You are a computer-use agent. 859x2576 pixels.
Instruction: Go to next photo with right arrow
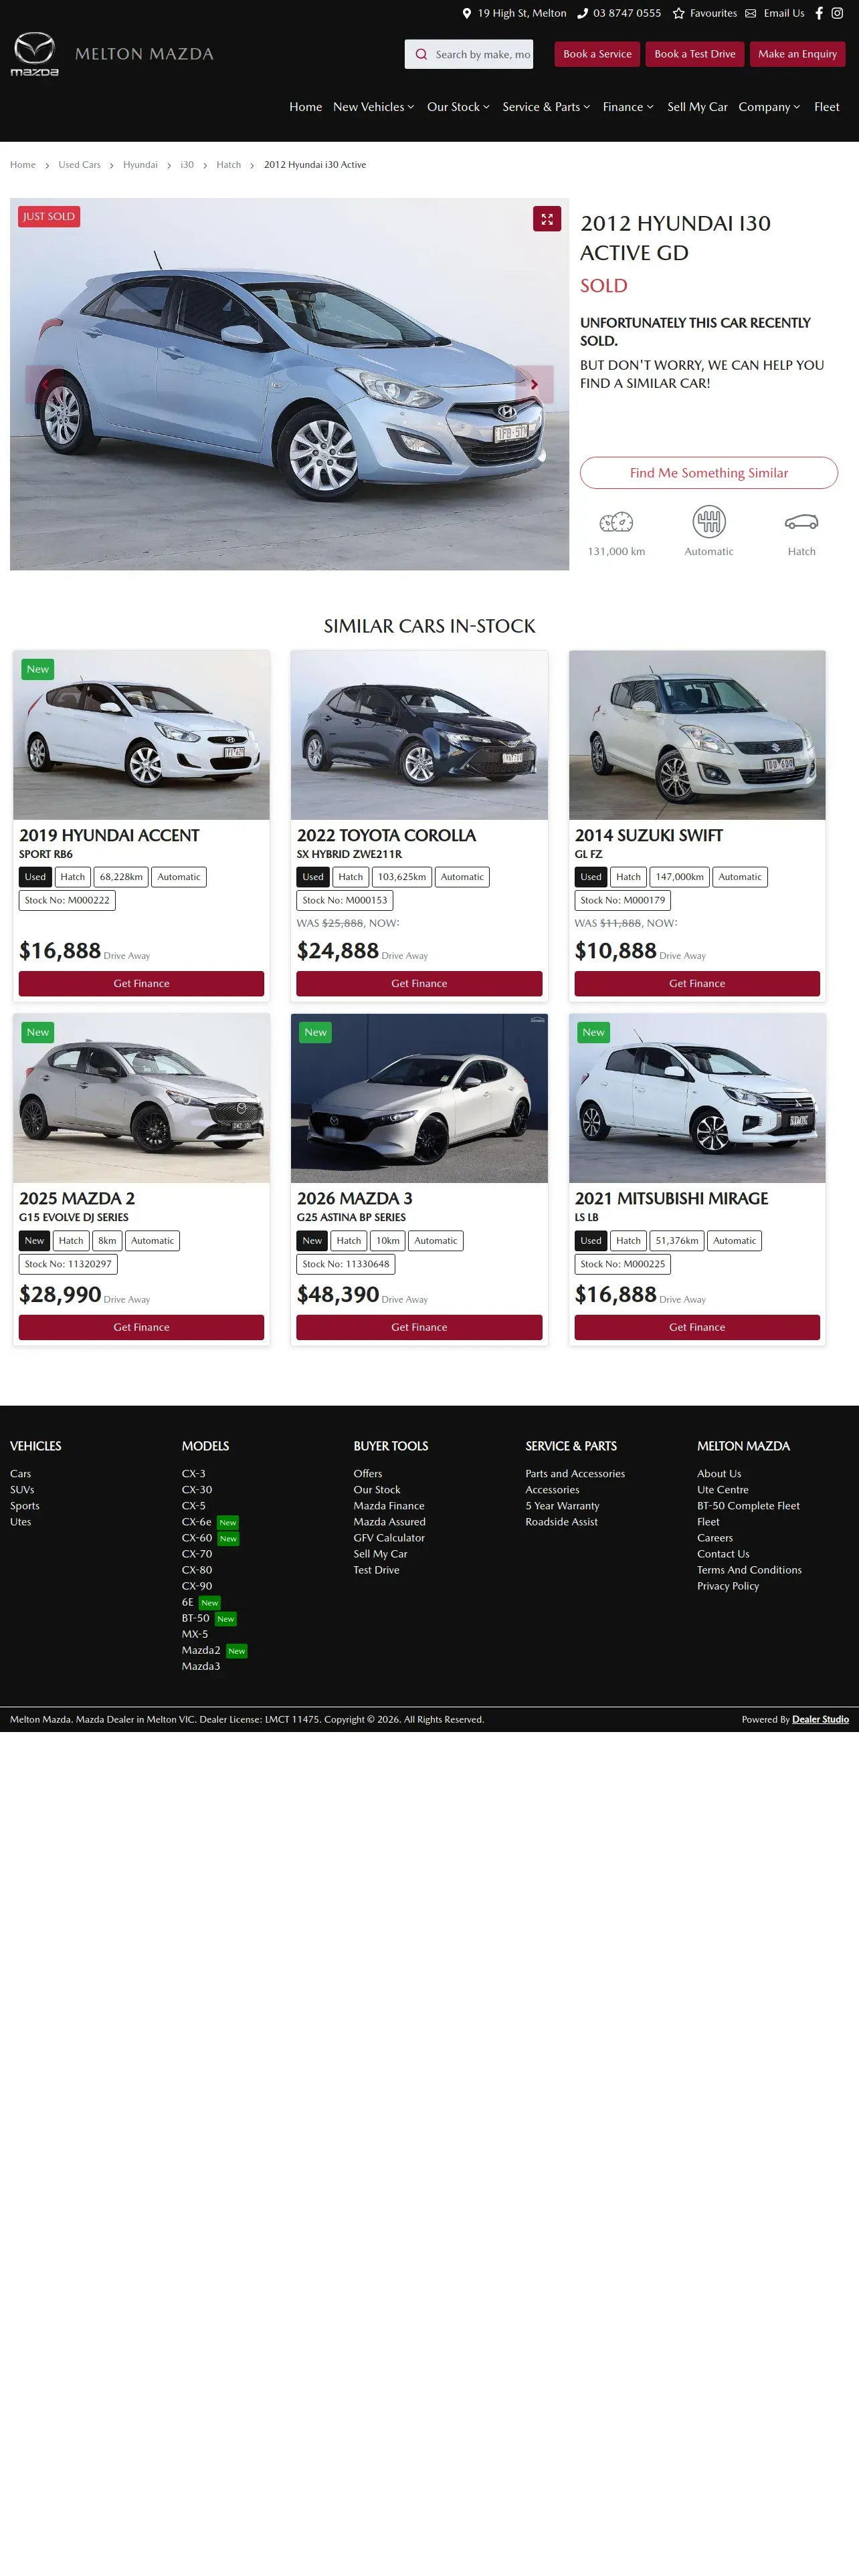point(534,384)
